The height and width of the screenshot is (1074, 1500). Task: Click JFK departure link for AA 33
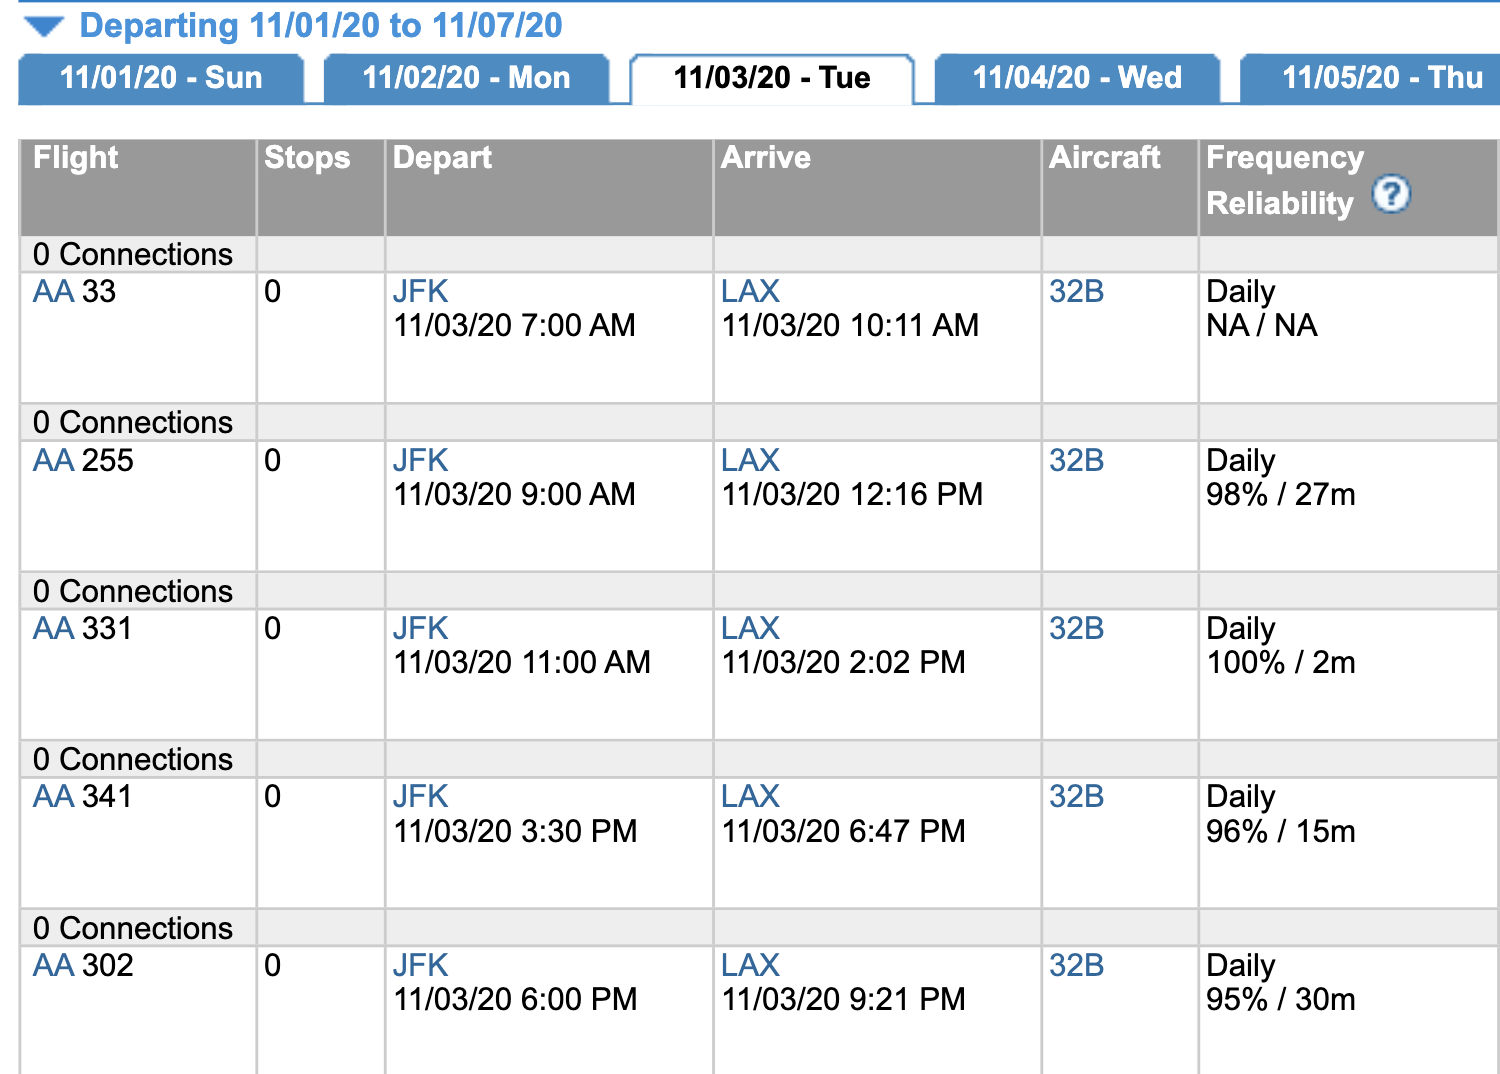click(x=420, y=292)
